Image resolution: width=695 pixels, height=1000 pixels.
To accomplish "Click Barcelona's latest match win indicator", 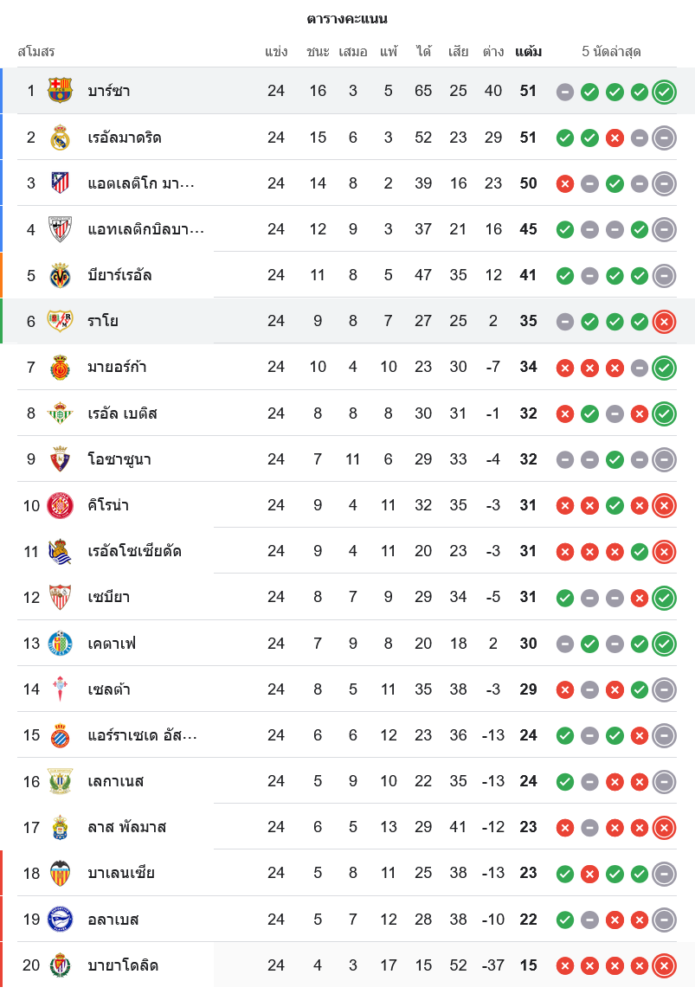I will click(664, 92).
